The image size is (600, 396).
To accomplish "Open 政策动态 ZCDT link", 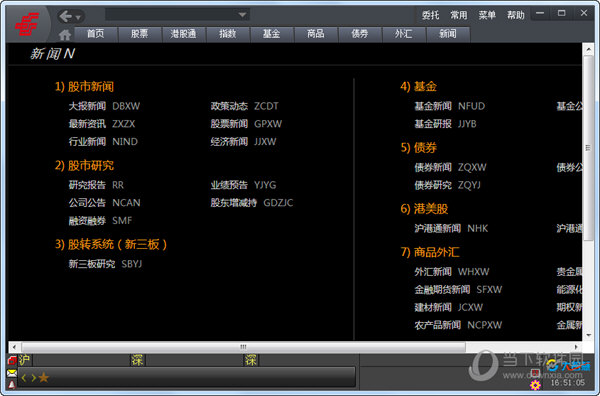I will (245, 106).
